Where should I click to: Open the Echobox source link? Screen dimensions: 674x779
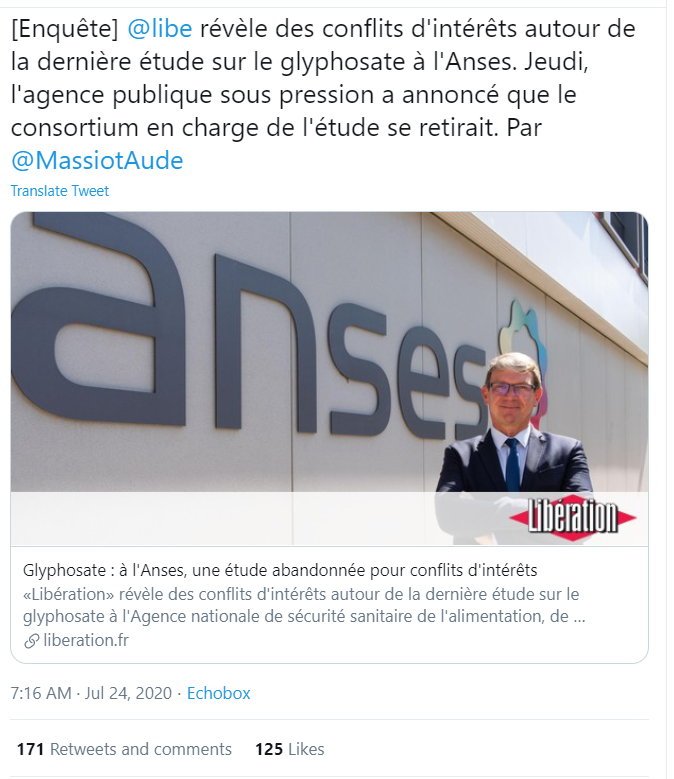[219, 693]
